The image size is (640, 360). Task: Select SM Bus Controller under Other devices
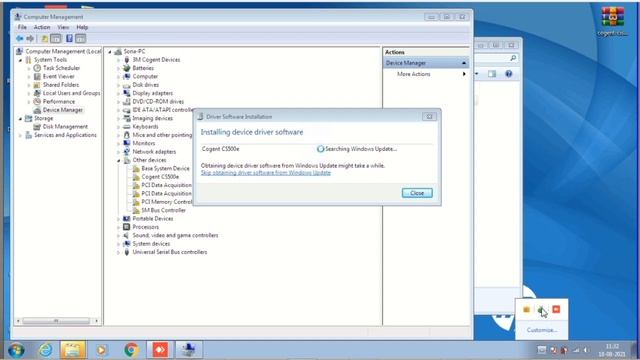(163, 210)
